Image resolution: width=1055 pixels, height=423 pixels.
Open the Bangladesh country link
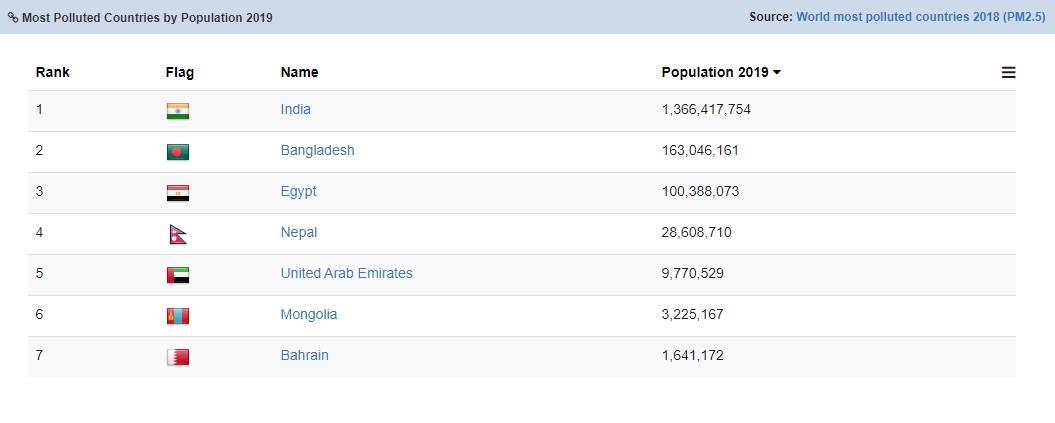coord(317,150)
